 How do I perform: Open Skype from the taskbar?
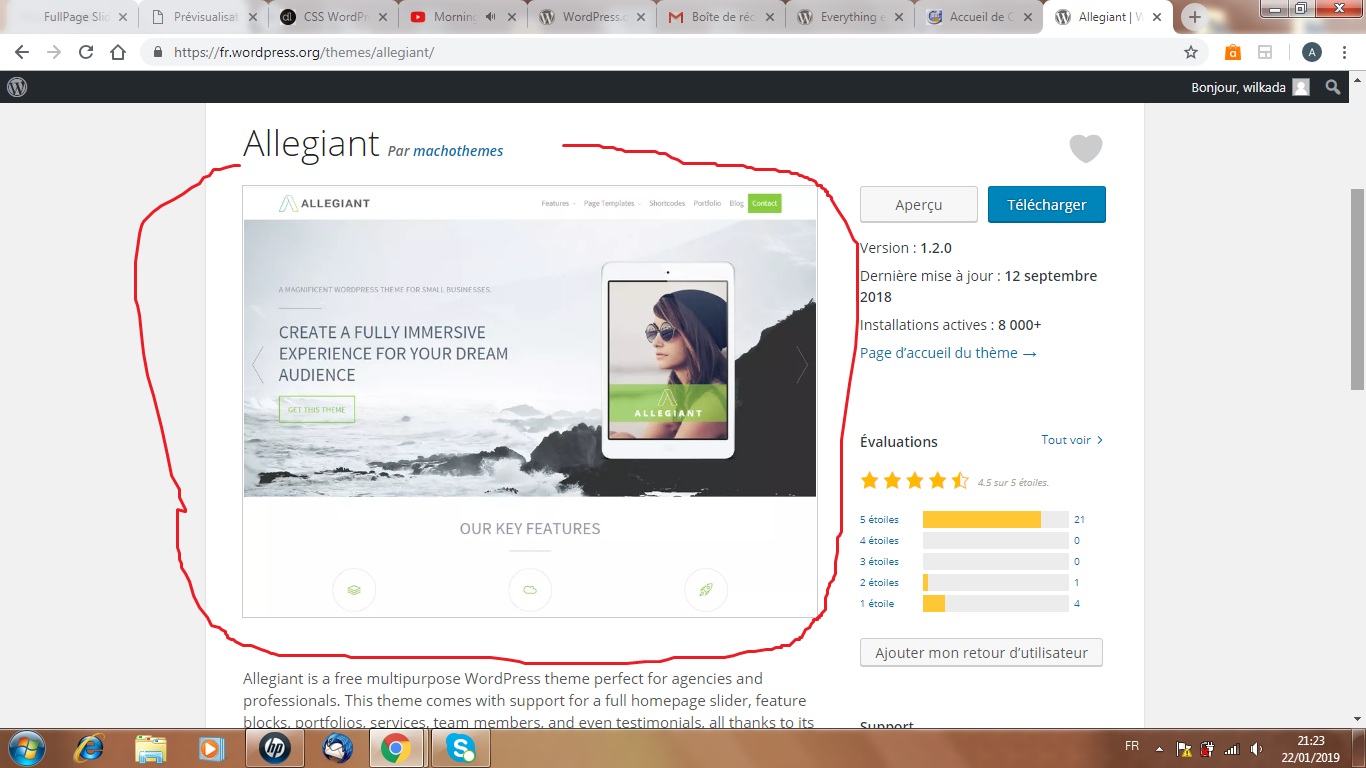[460, 748]
